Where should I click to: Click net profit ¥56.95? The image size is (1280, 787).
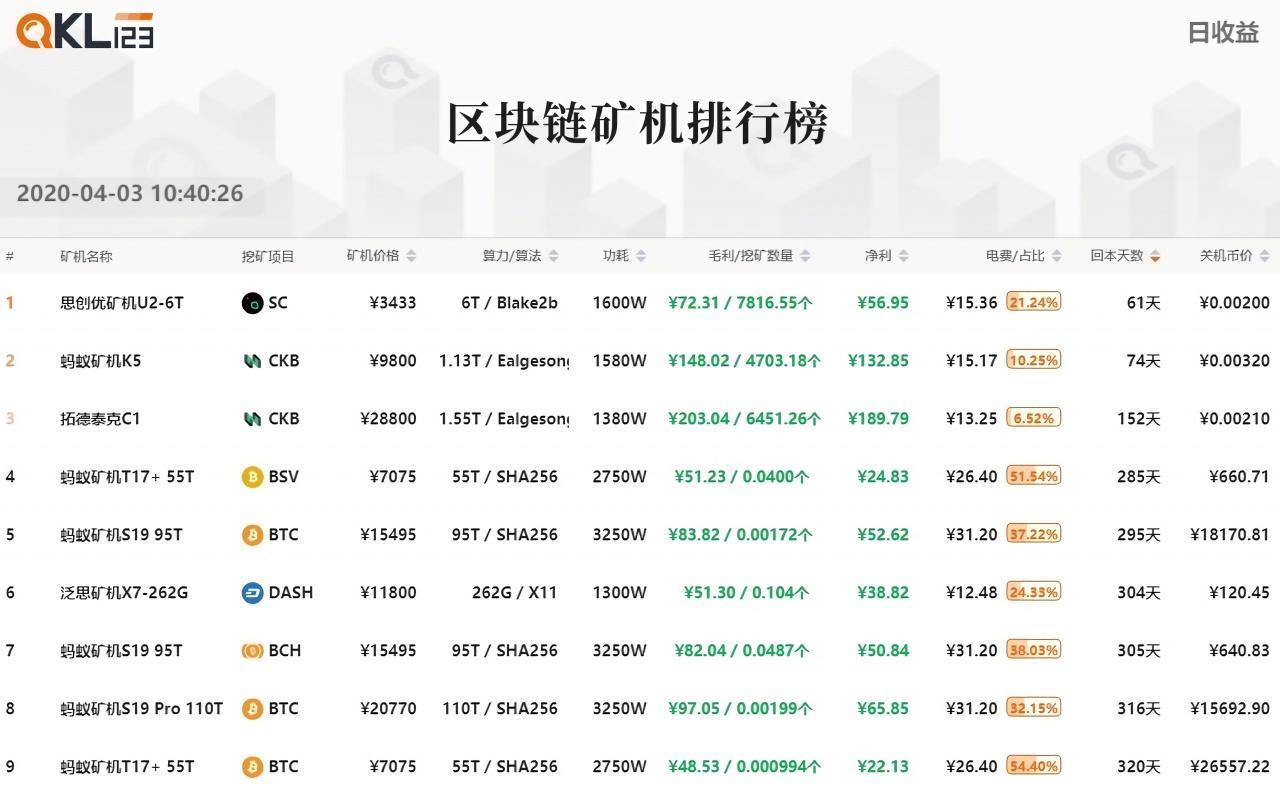tap(883, 303)
